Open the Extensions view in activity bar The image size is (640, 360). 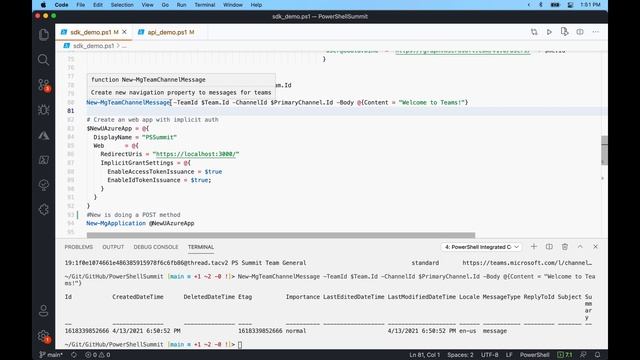(44, 210)
